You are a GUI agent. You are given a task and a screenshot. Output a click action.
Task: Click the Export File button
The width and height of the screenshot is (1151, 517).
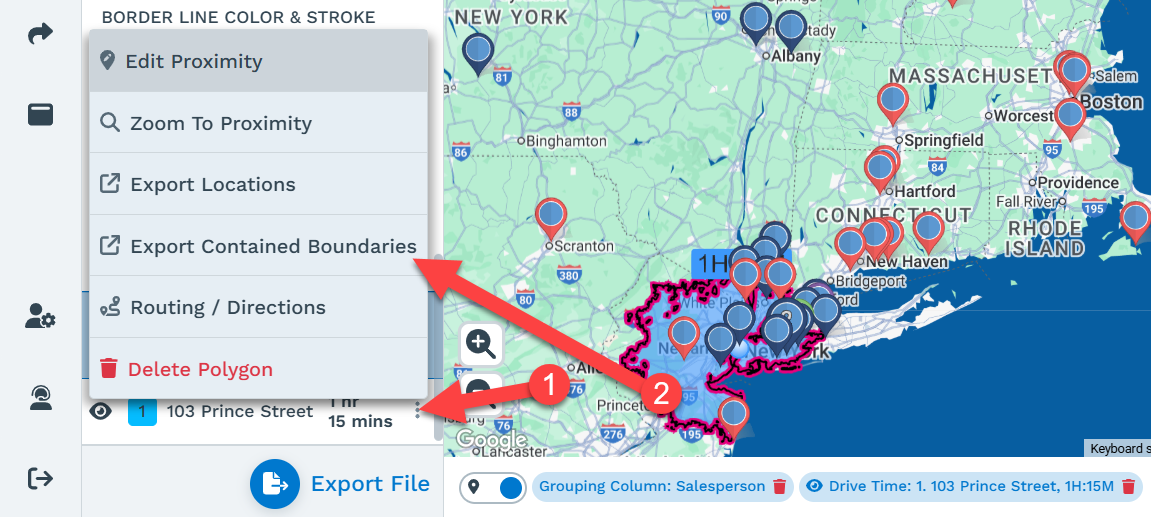(x=340, y=484)
